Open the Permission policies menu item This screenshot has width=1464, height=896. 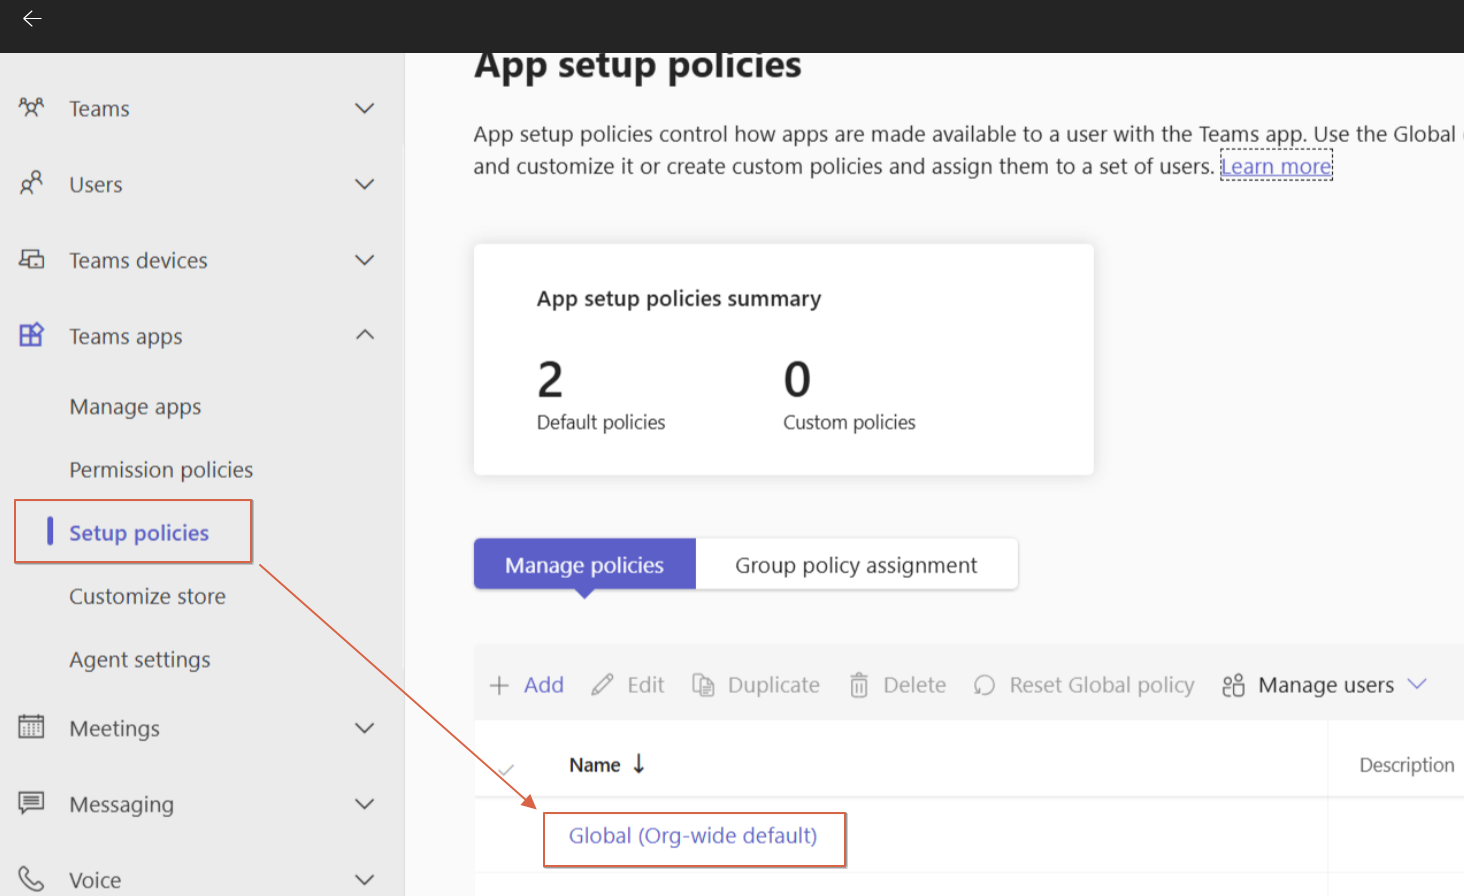tap(161, 470)
